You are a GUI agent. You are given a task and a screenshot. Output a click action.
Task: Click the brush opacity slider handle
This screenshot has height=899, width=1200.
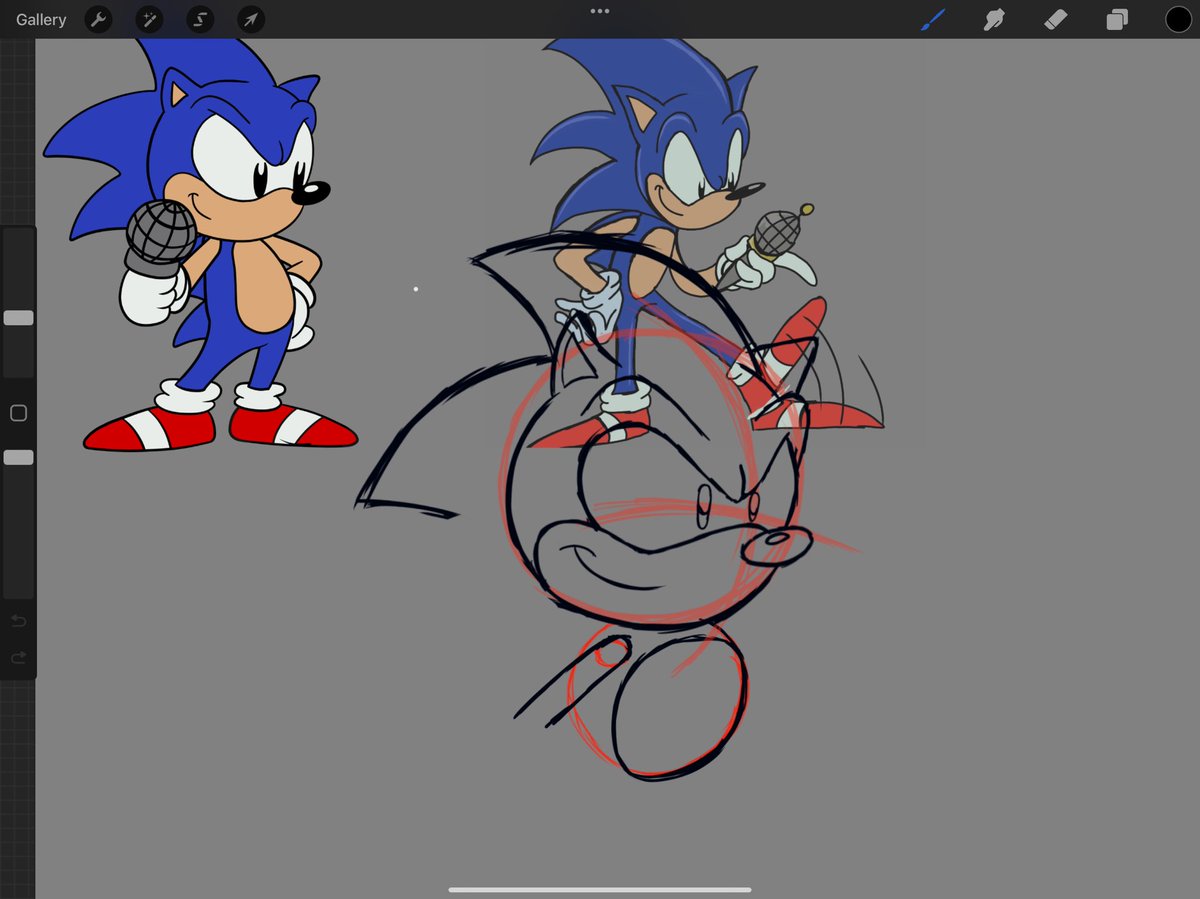[18, 457]
